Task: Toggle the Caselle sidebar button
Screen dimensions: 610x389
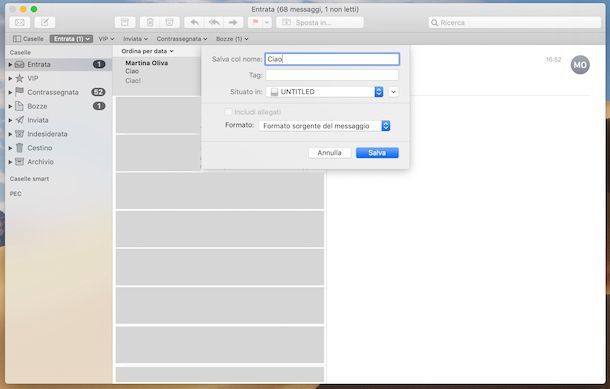Action: 28,39
